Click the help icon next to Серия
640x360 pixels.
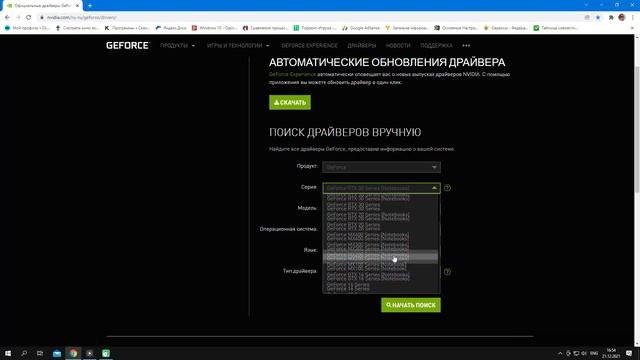[x=447, y=188]
